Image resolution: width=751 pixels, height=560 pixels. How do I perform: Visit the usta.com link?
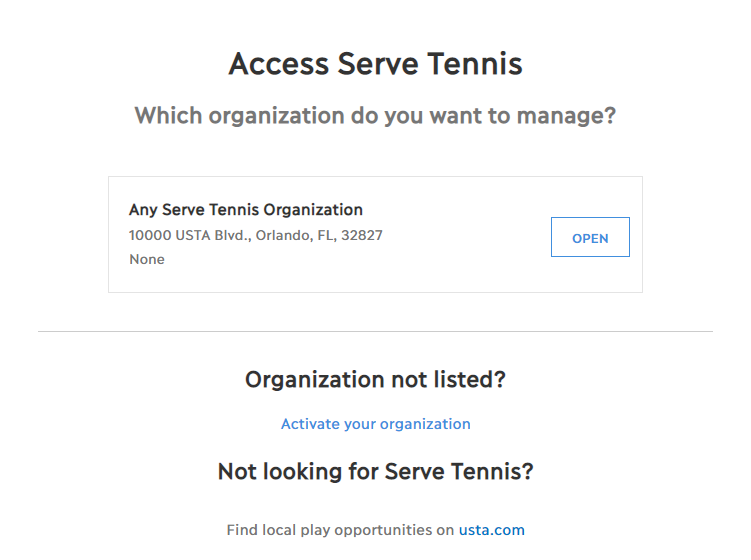pos(491,530)
